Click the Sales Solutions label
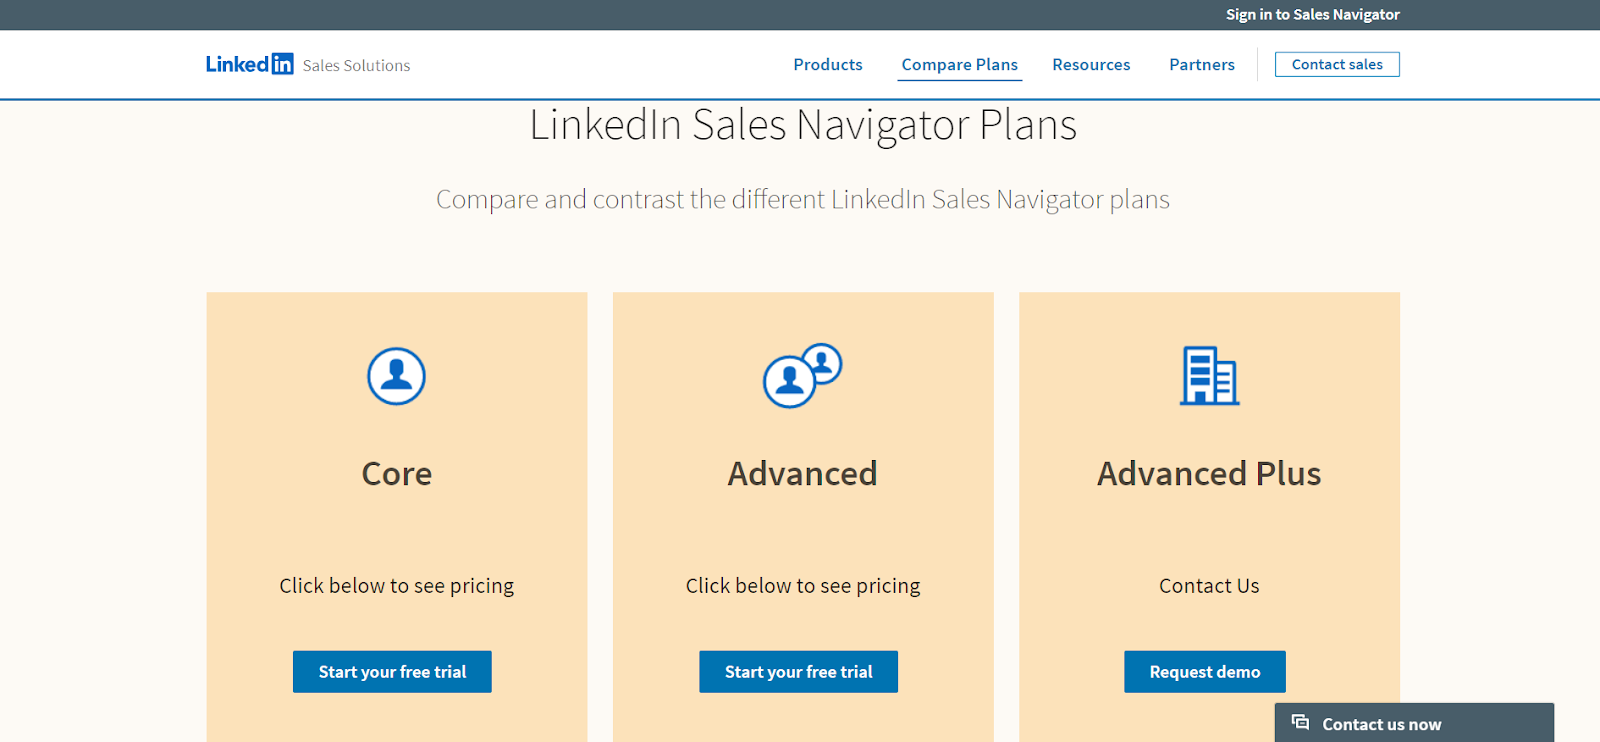Image resolution: width=1600 pixels, height=742 pixels. coord(356,66)
